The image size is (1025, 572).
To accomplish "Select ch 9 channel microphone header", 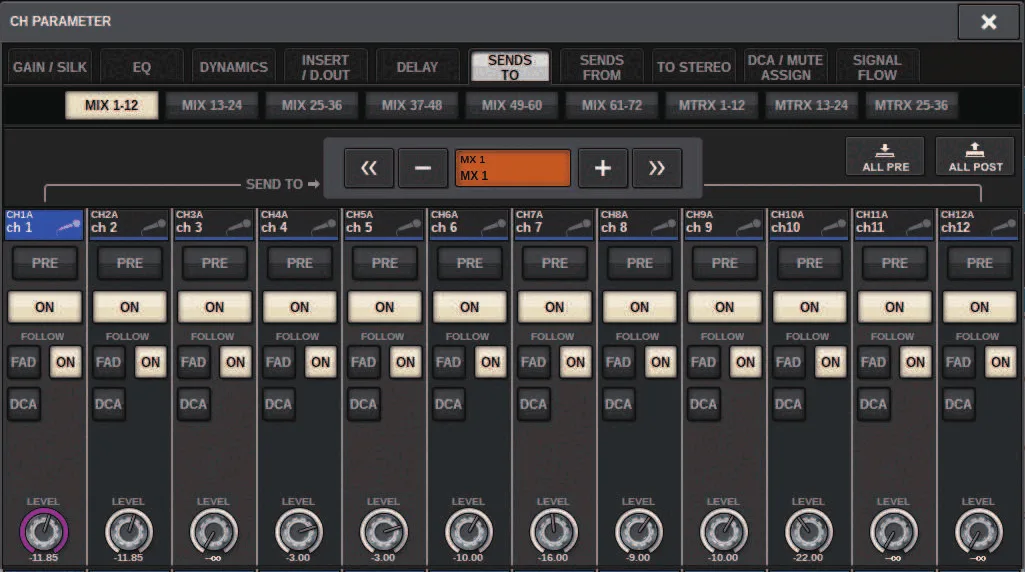I will 724,224.
